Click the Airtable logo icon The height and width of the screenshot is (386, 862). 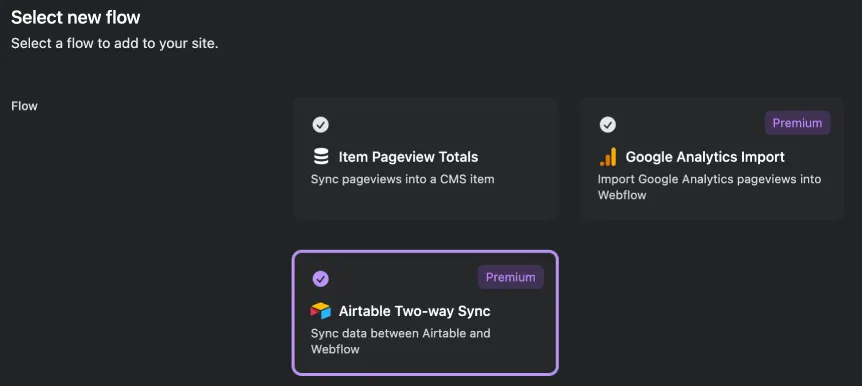(321, 311)
